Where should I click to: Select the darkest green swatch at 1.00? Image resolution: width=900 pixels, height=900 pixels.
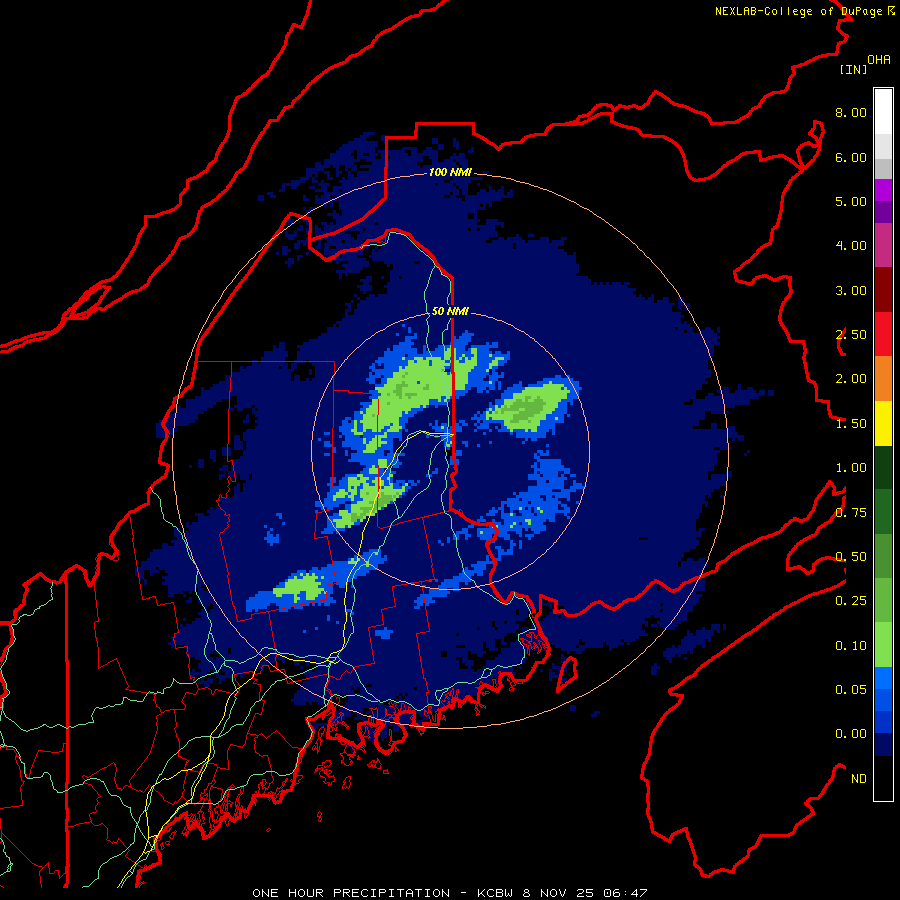coord(883,467)
